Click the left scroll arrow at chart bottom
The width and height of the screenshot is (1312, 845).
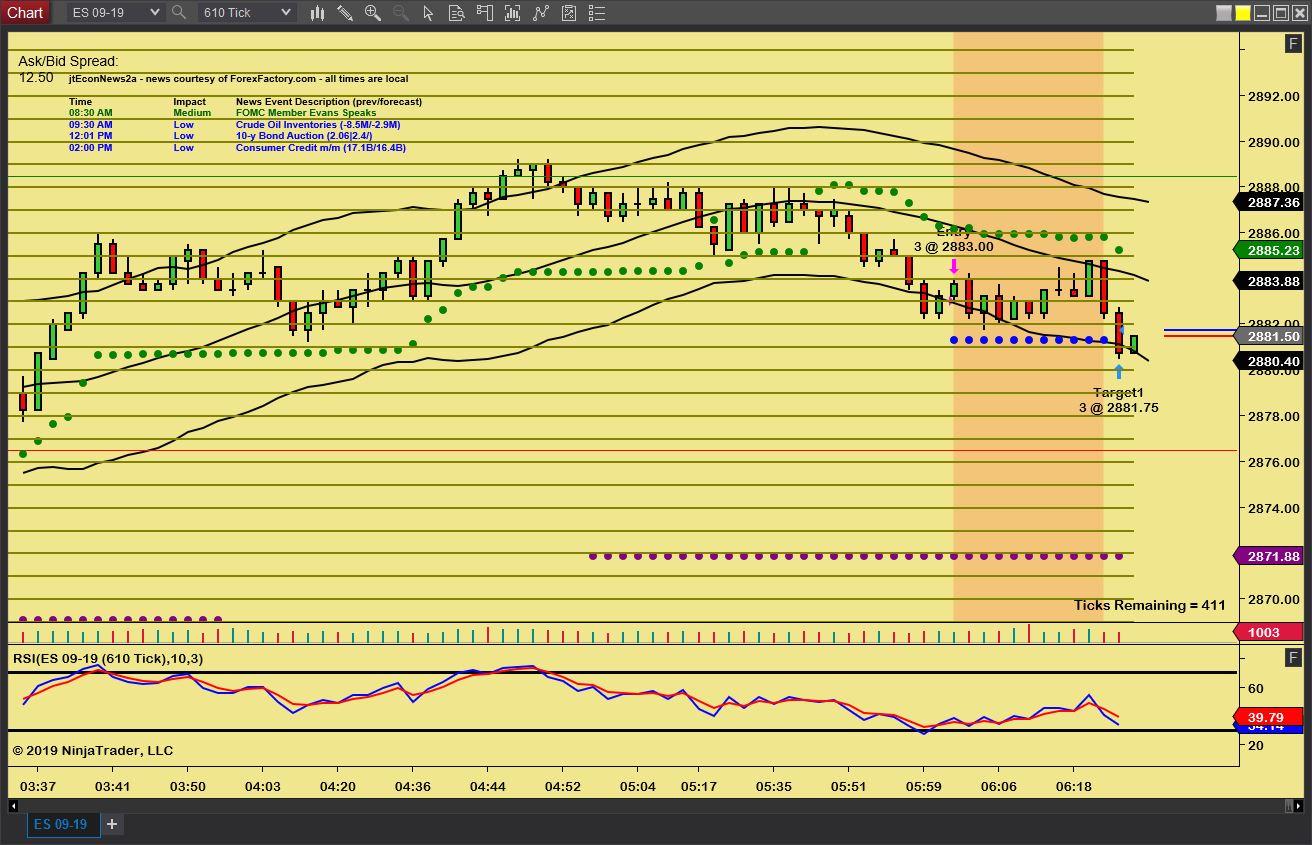pos(14,805)
